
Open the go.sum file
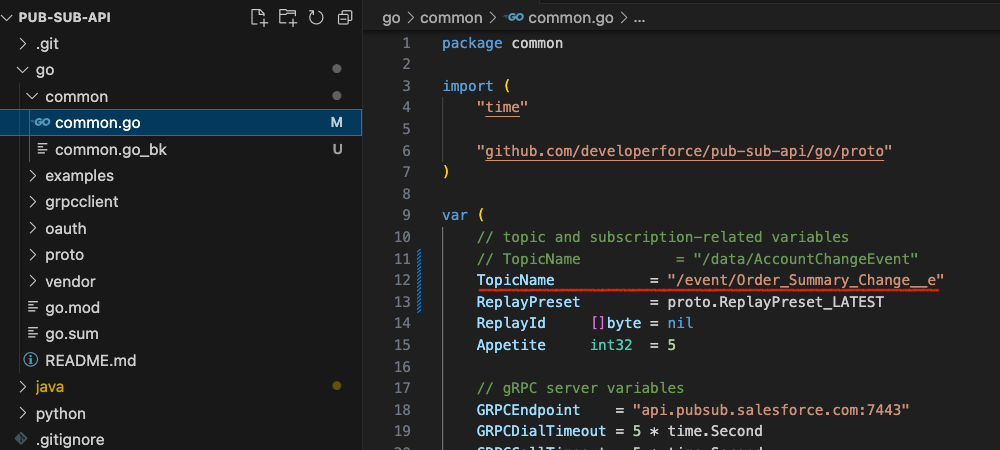click(x=71, y=334)
